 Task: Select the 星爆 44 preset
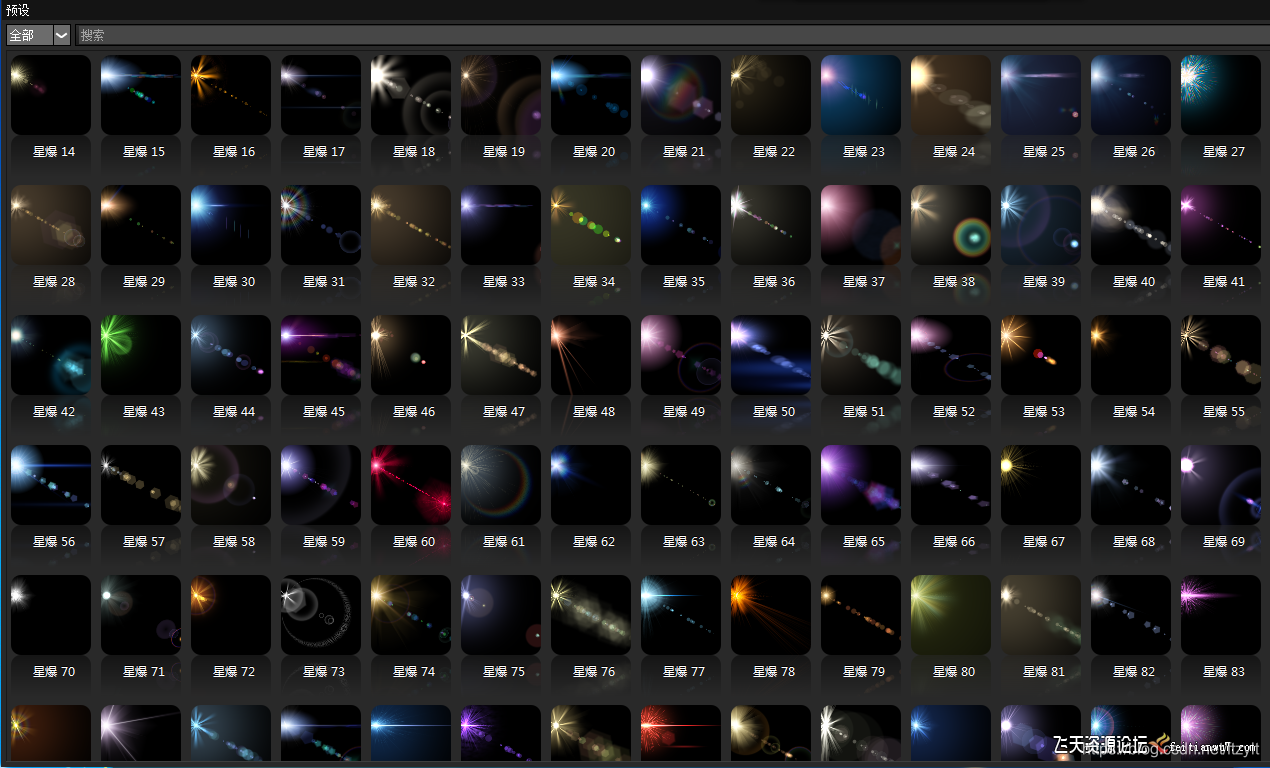point(231,355)
